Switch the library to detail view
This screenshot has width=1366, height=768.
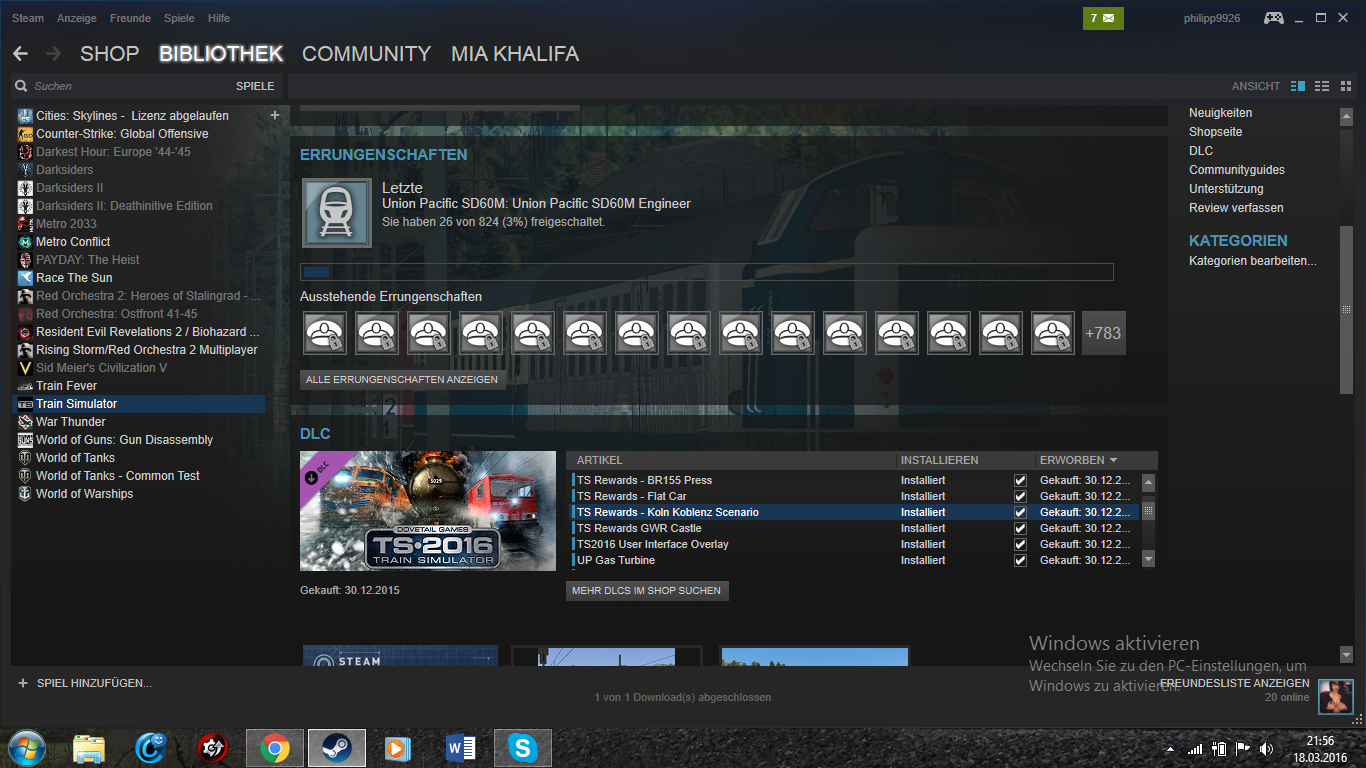click(x=1298, y=86)
